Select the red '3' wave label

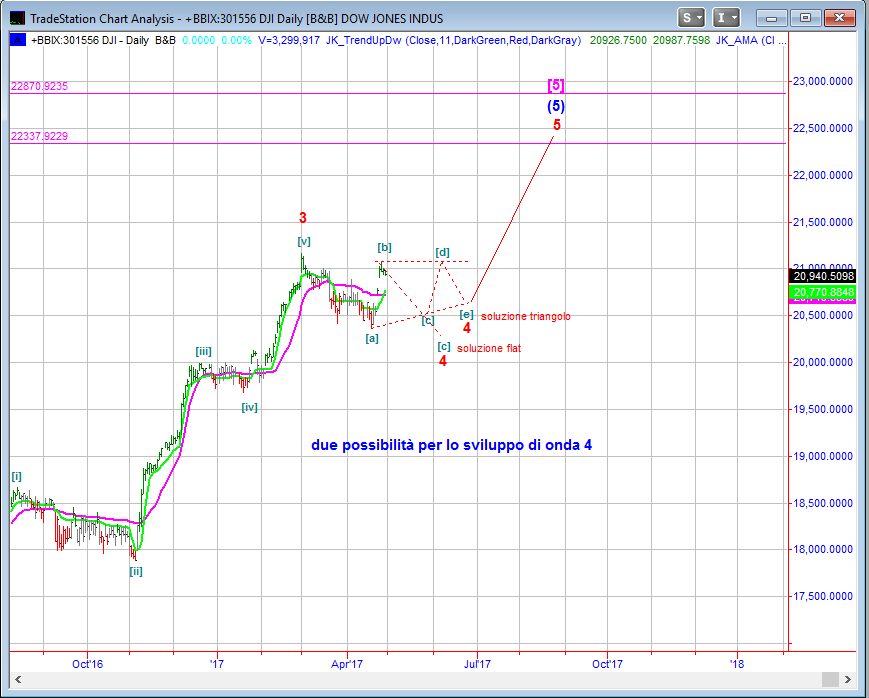(x=303, y=218)
